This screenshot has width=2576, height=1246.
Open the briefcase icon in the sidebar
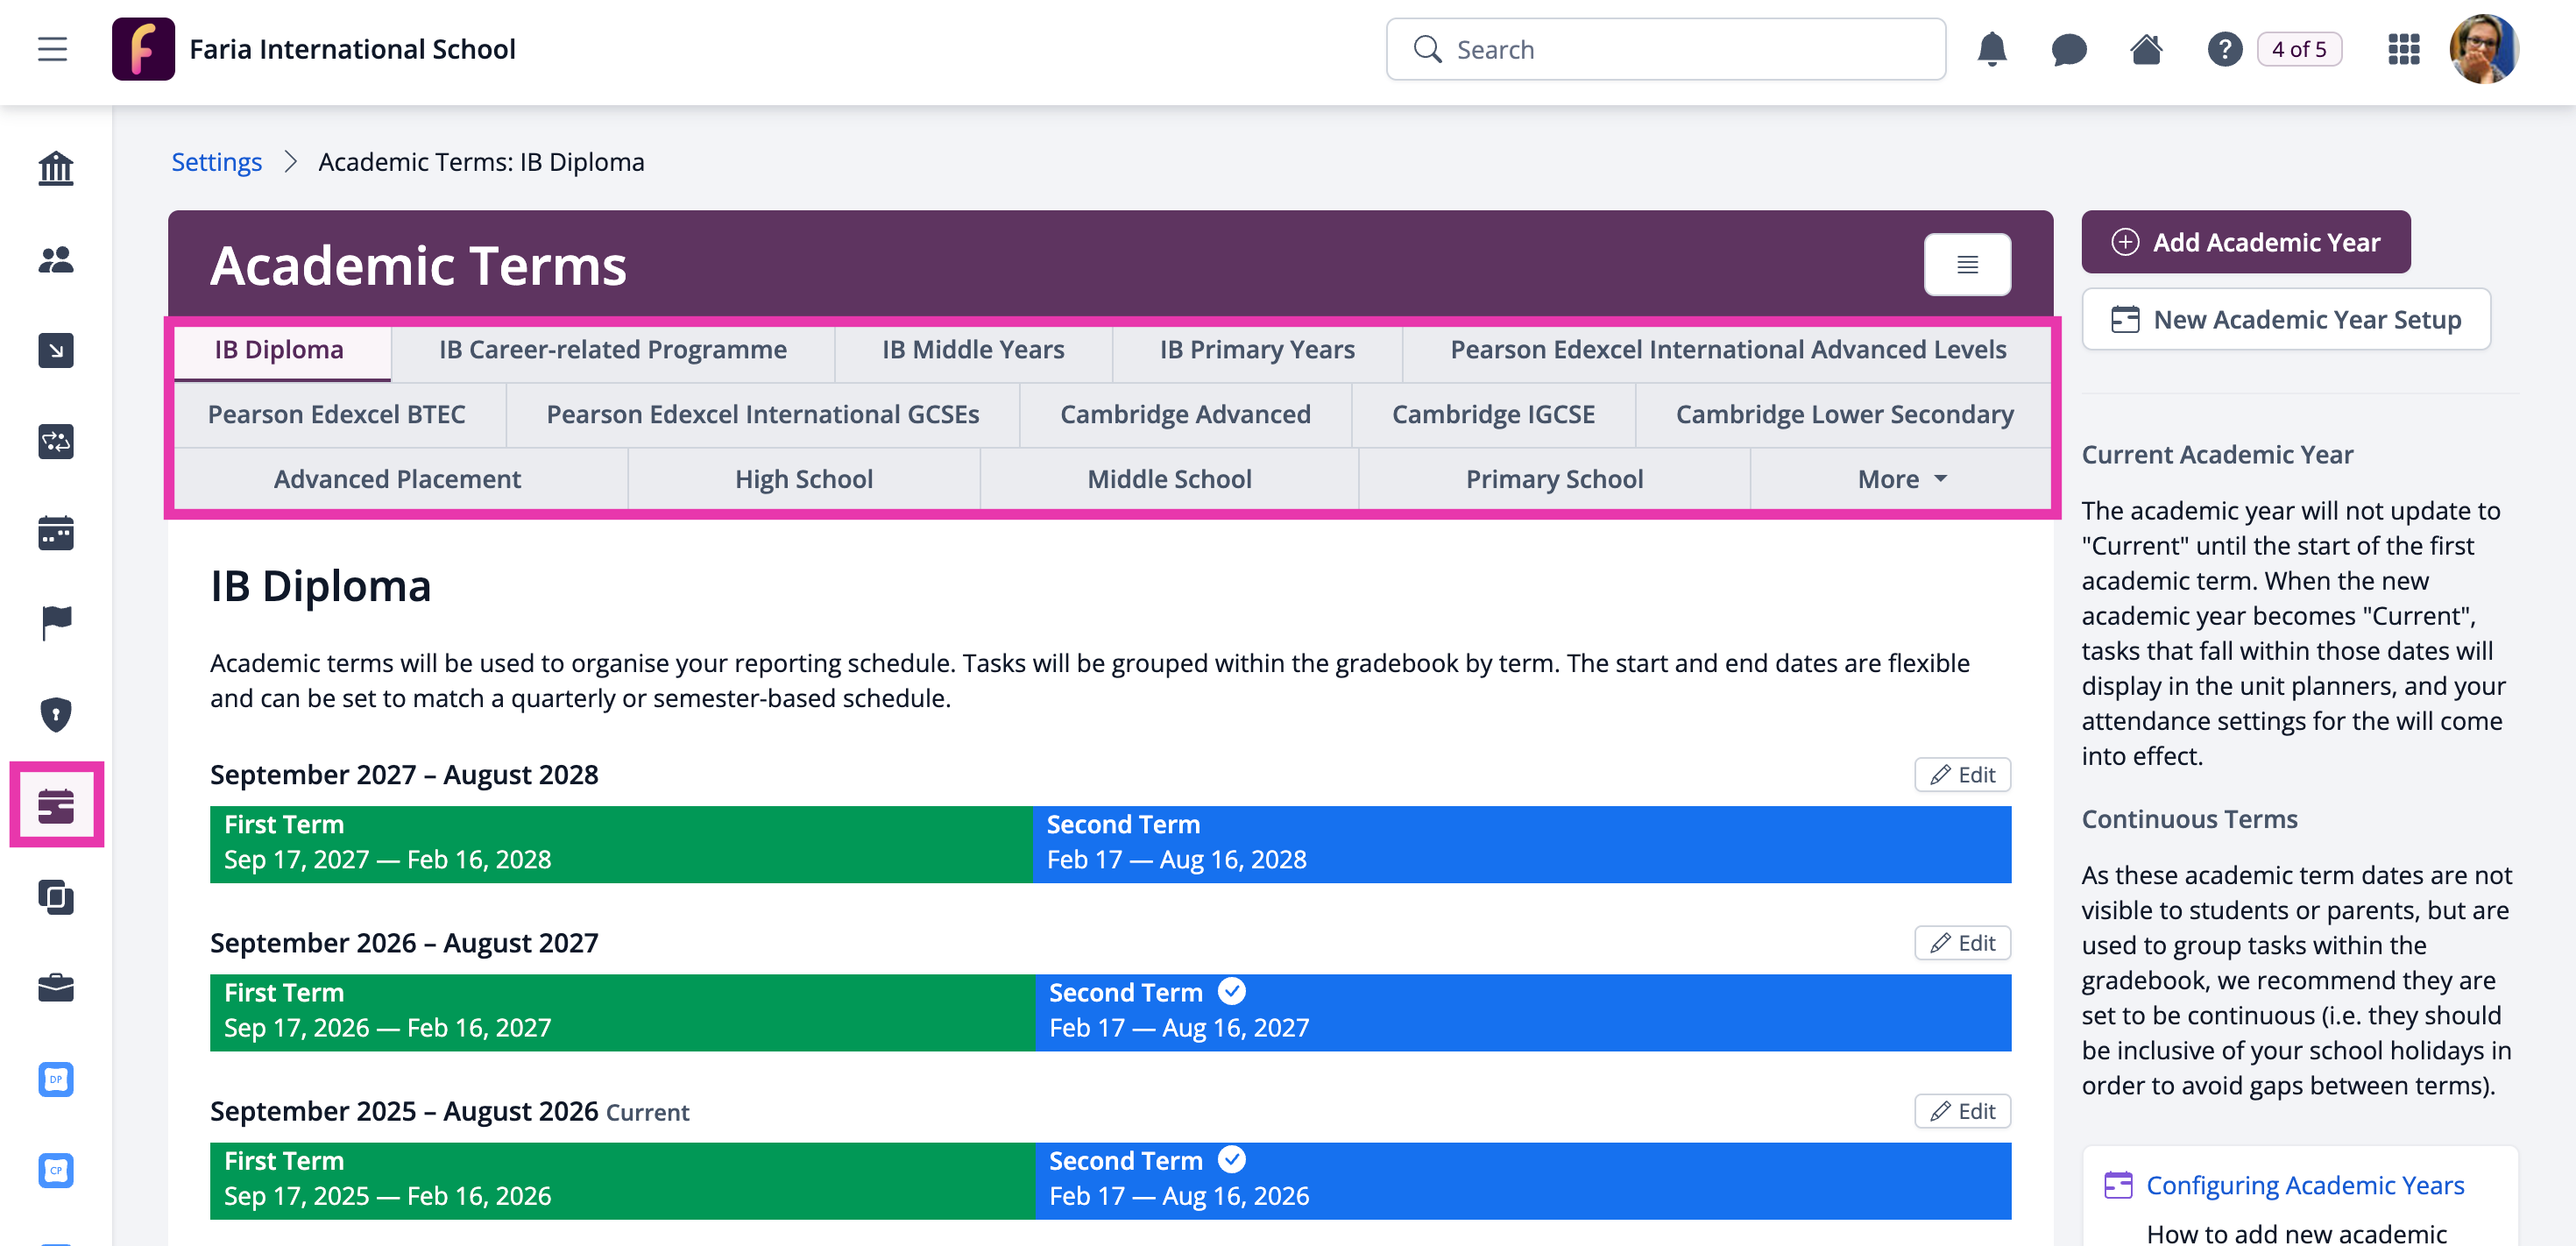pos(56,987)
